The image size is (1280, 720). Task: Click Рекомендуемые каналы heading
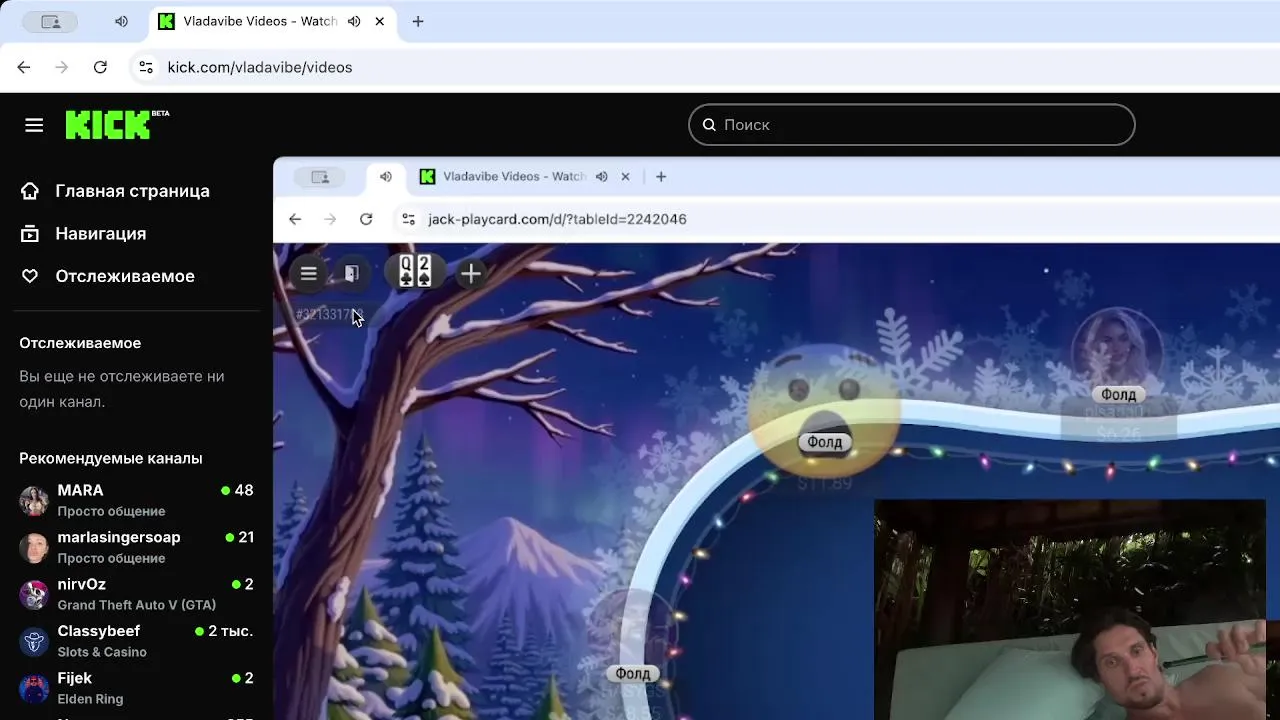(111, 458)
